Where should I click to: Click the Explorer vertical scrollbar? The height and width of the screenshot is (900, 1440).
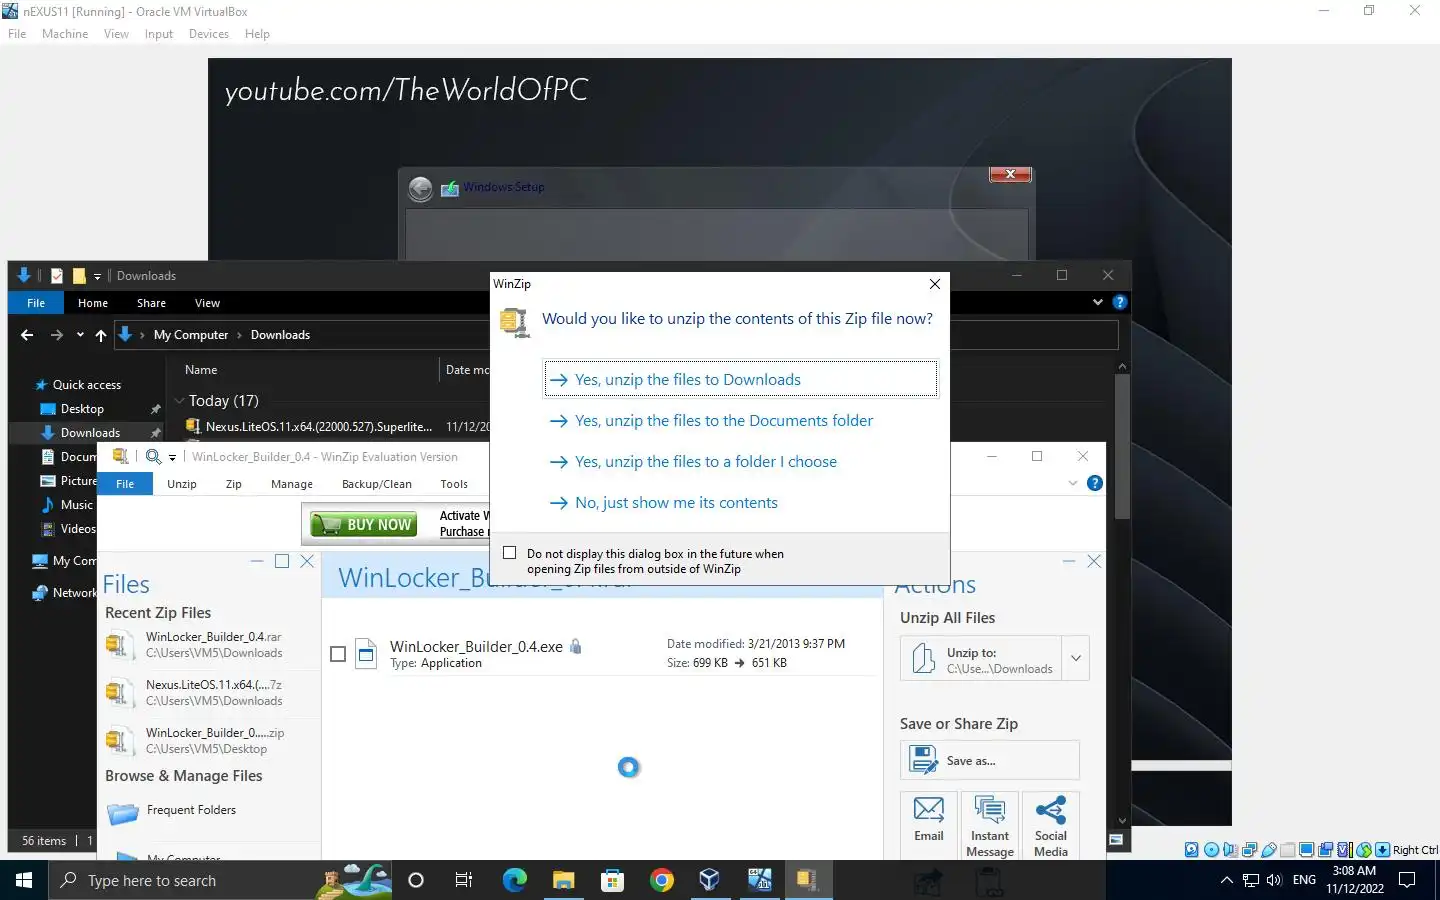[1122, 446]
